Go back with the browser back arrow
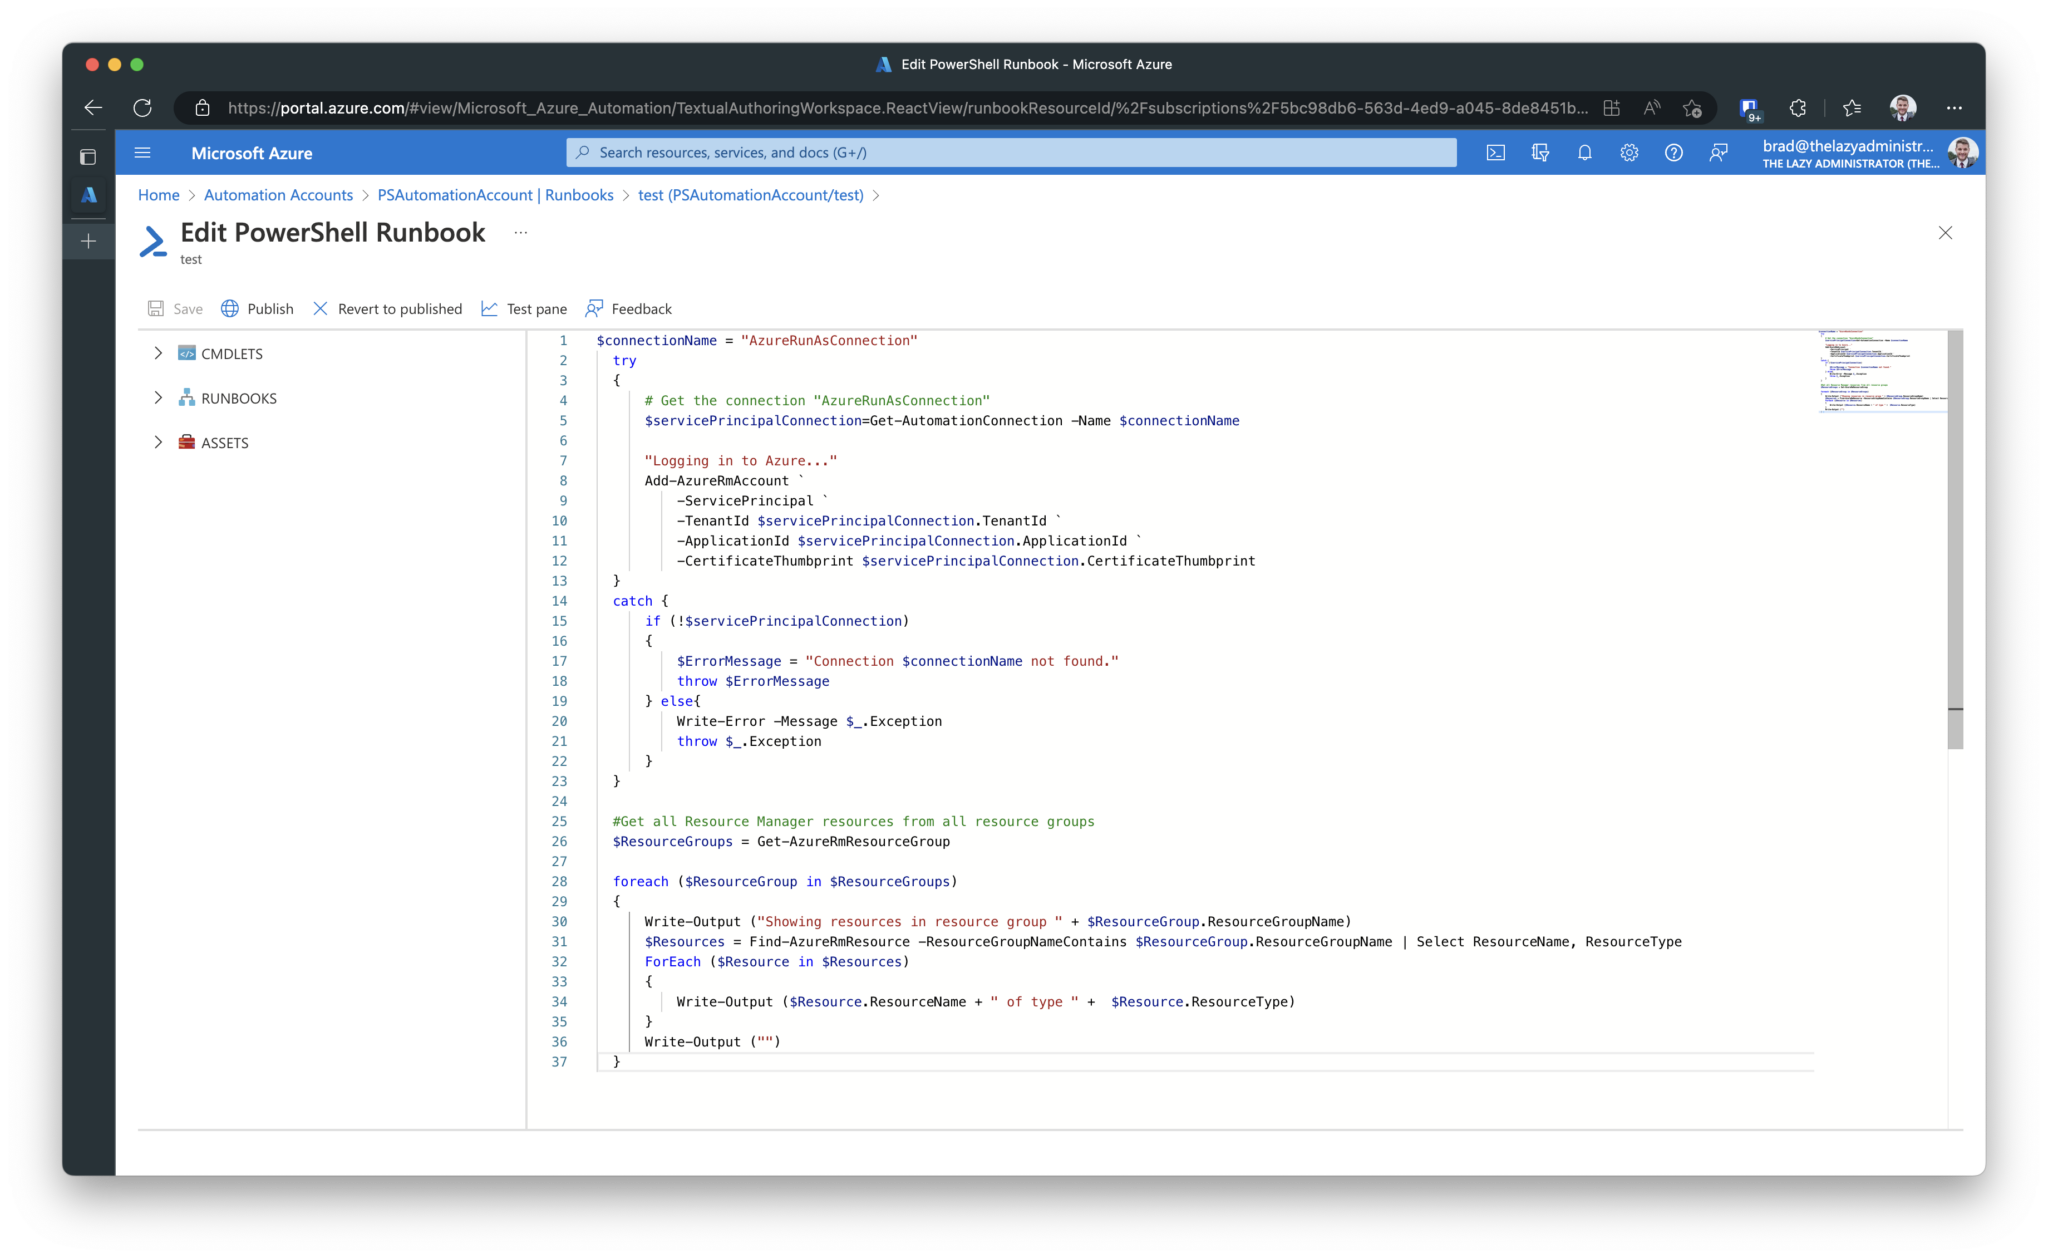This screenshot has height=1258, width=2048. point(93,108)
